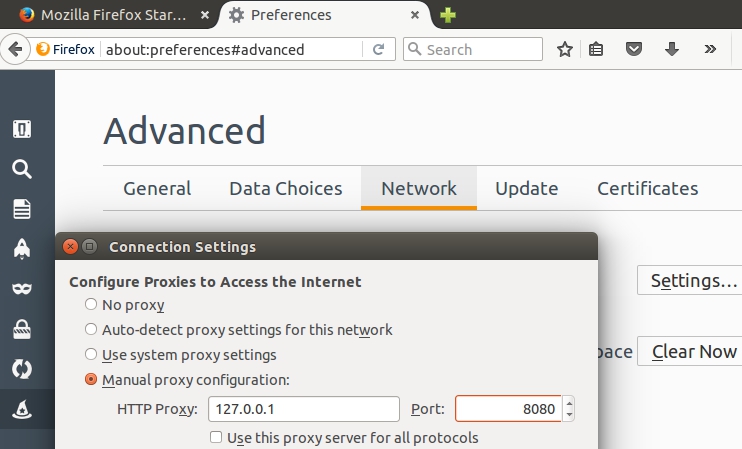Select Auto-detect proxy settings for this network
This screenshot has width=742, height=449.
(x=91, y=329)
